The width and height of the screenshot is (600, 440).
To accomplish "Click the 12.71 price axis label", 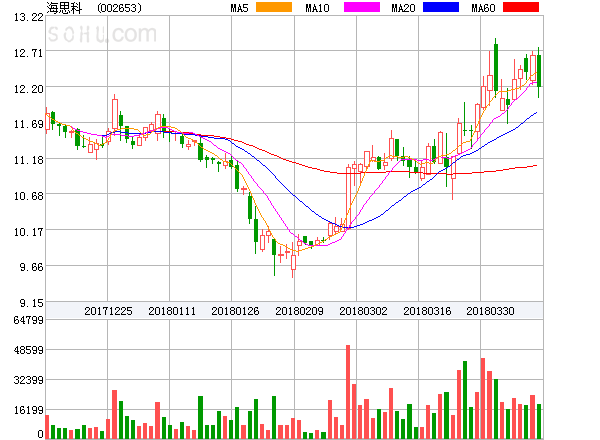I will (x=29, y=53).
